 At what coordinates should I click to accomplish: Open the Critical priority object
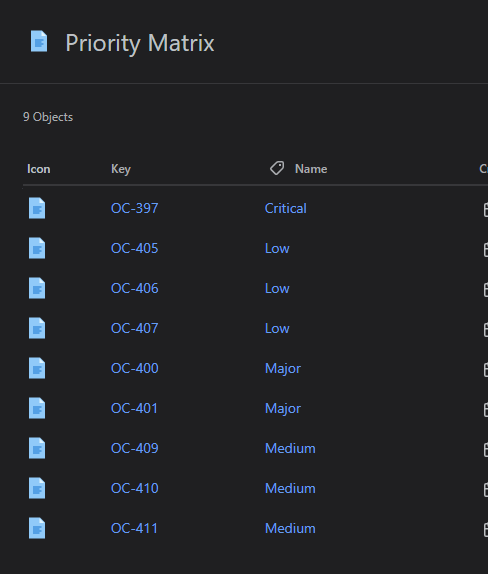click(286, 208)
